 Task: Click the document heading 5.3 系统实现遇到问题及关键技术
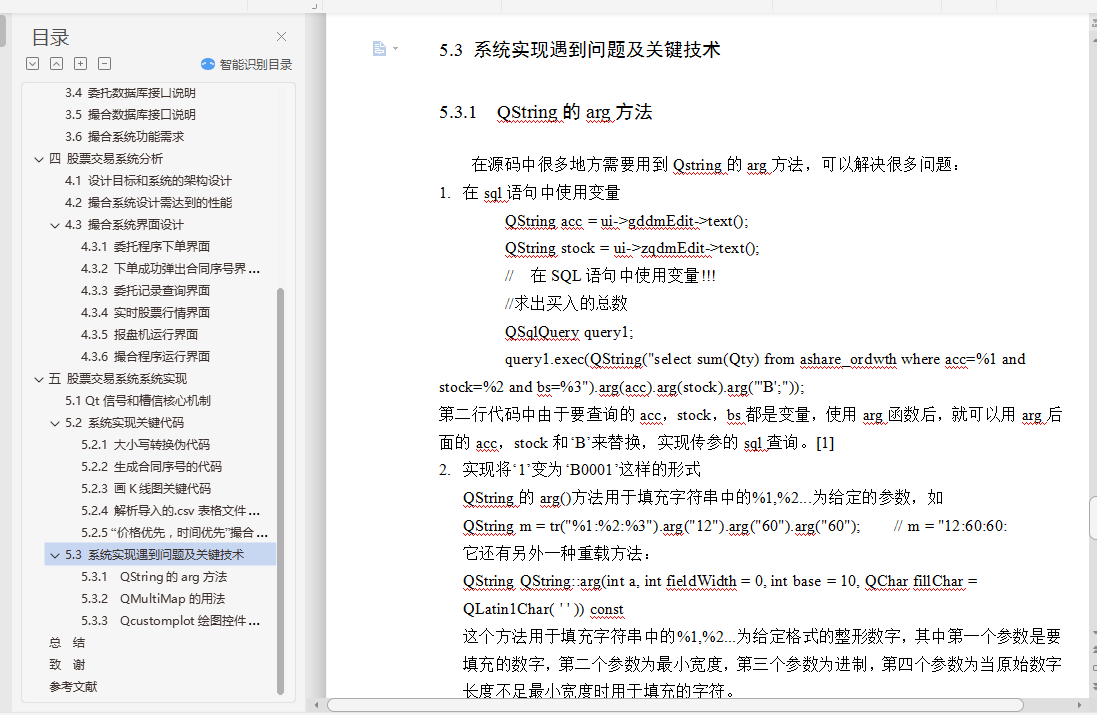tap(579, 50)
